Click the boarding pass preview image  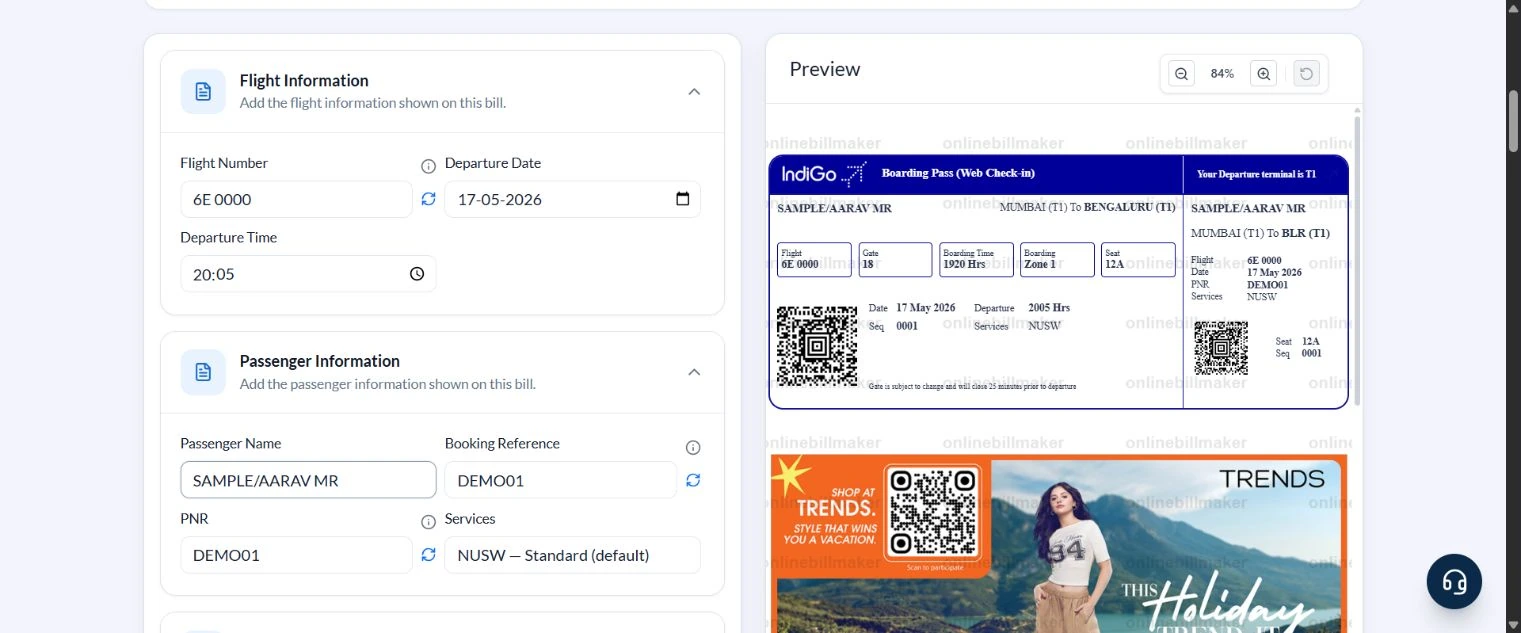click(1058, 282)
